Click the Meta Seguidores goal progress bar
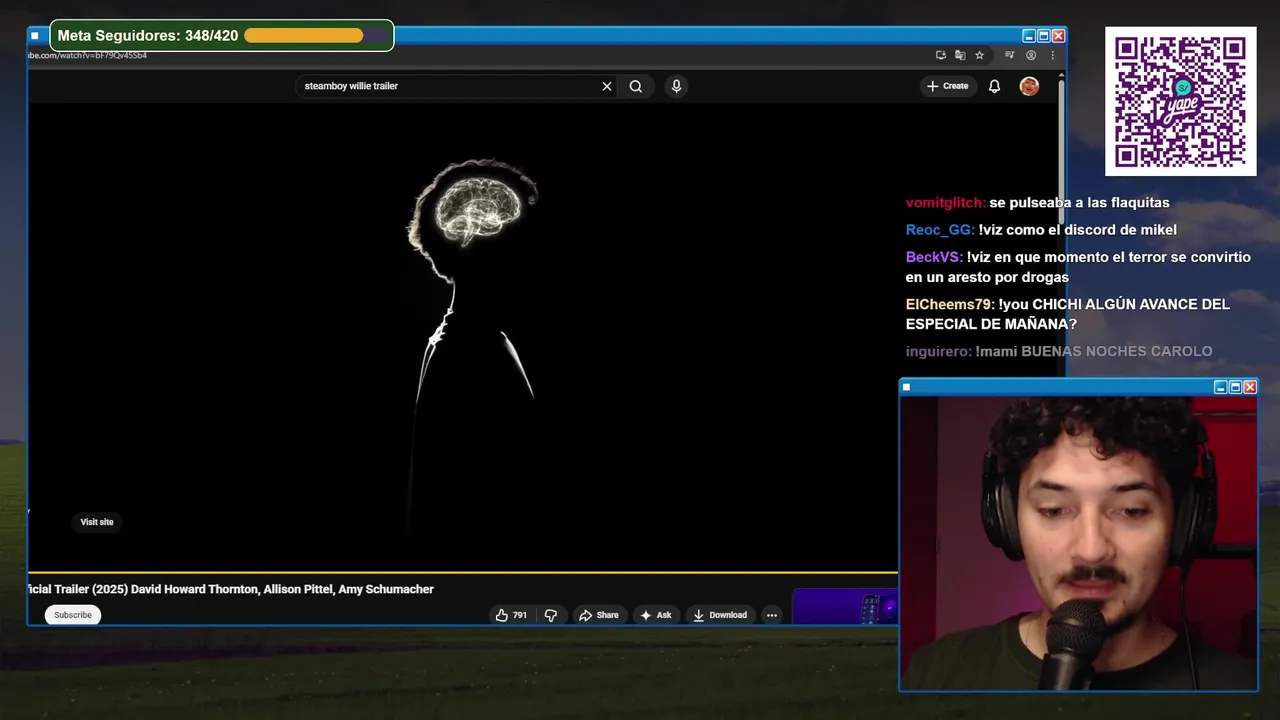Viewport: 1280px width, 720px height. click(316, 36)
